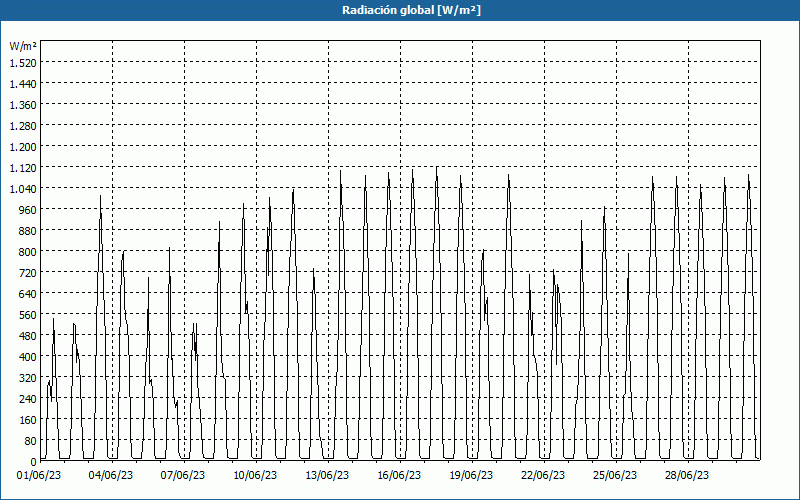Select the 1.200 y-axis value
This screenshot has height=500, width=800.
(23, 146)
